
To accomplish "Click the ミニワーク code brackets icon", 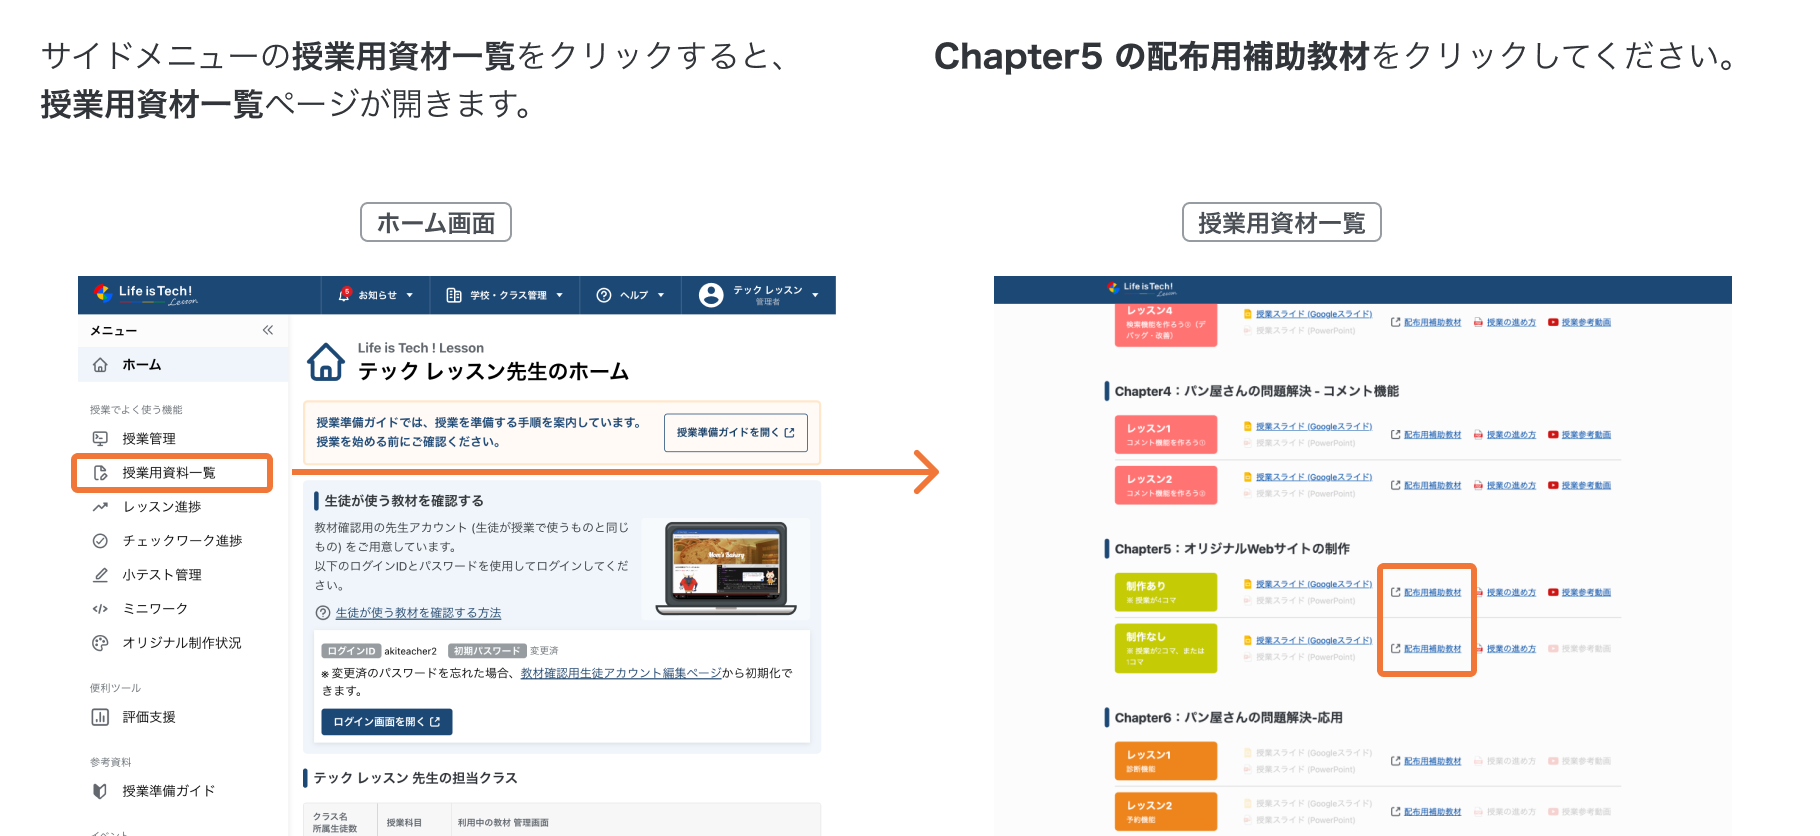I will point(100,609).
